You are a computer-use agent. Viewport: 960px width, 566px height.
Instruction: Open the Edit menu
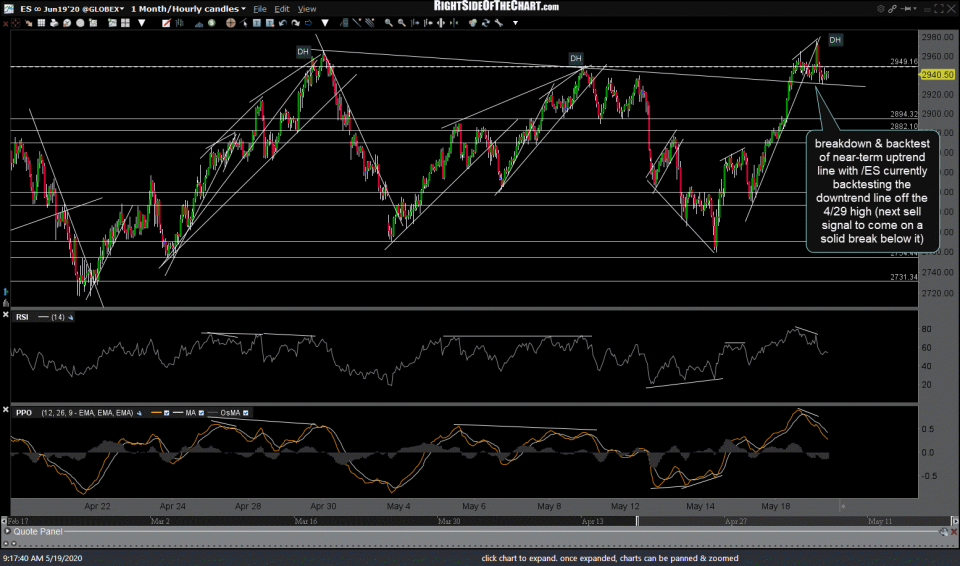coord(282,9)
